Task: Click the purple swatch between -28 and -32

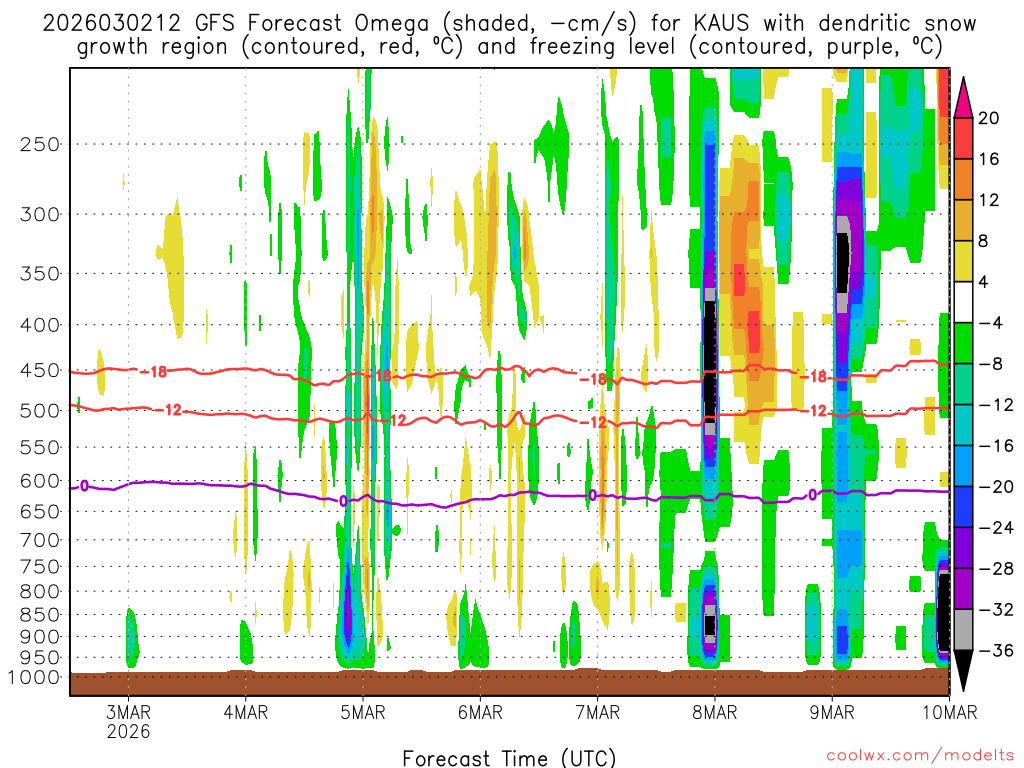Action: point(964,589)
